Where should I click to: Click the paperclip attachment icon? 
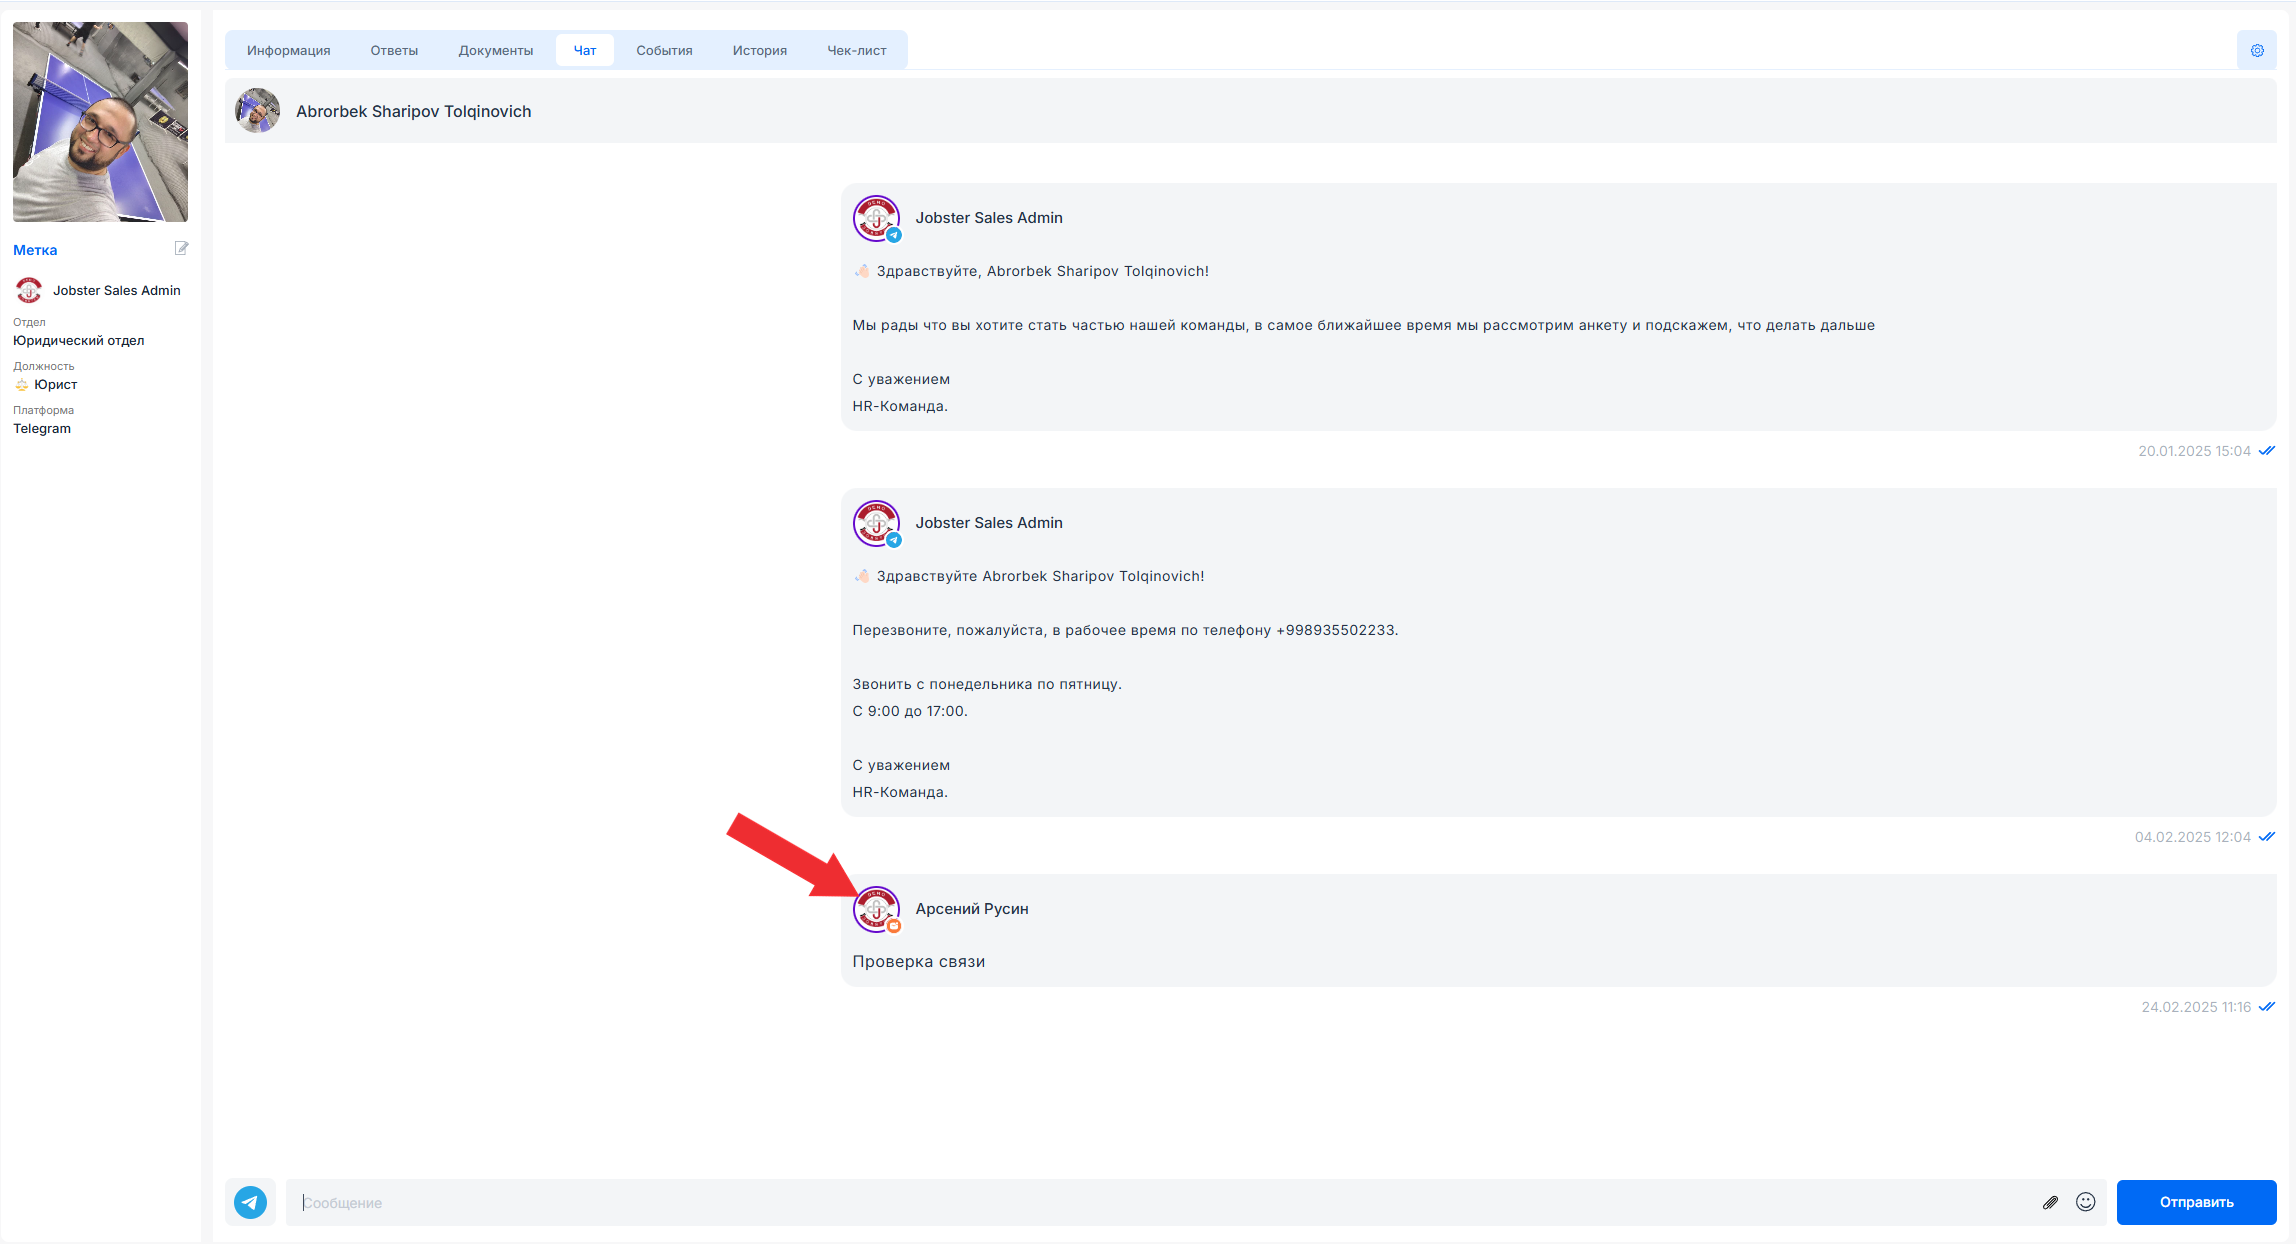2050,1202
